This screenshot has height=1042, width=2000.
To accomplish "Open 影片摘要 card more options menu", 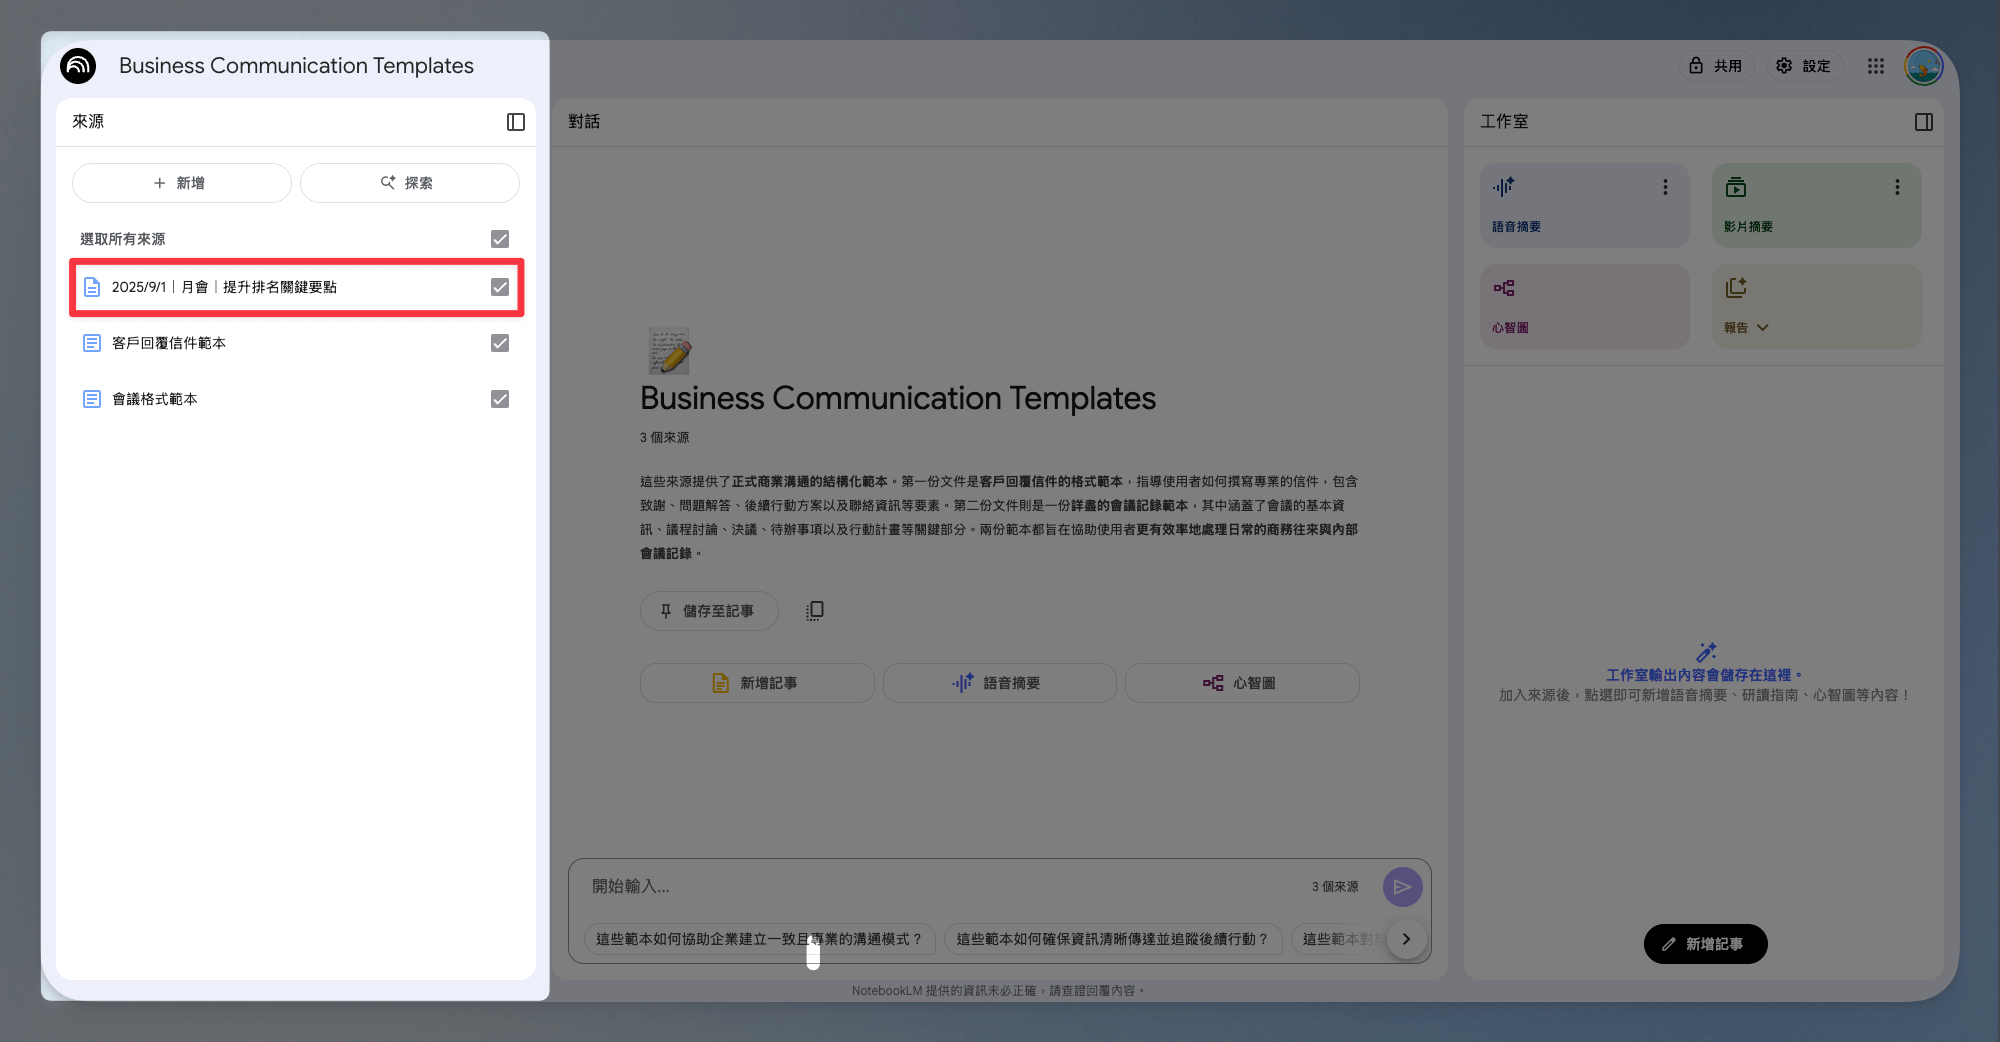I will click(x=1897, y=187).
